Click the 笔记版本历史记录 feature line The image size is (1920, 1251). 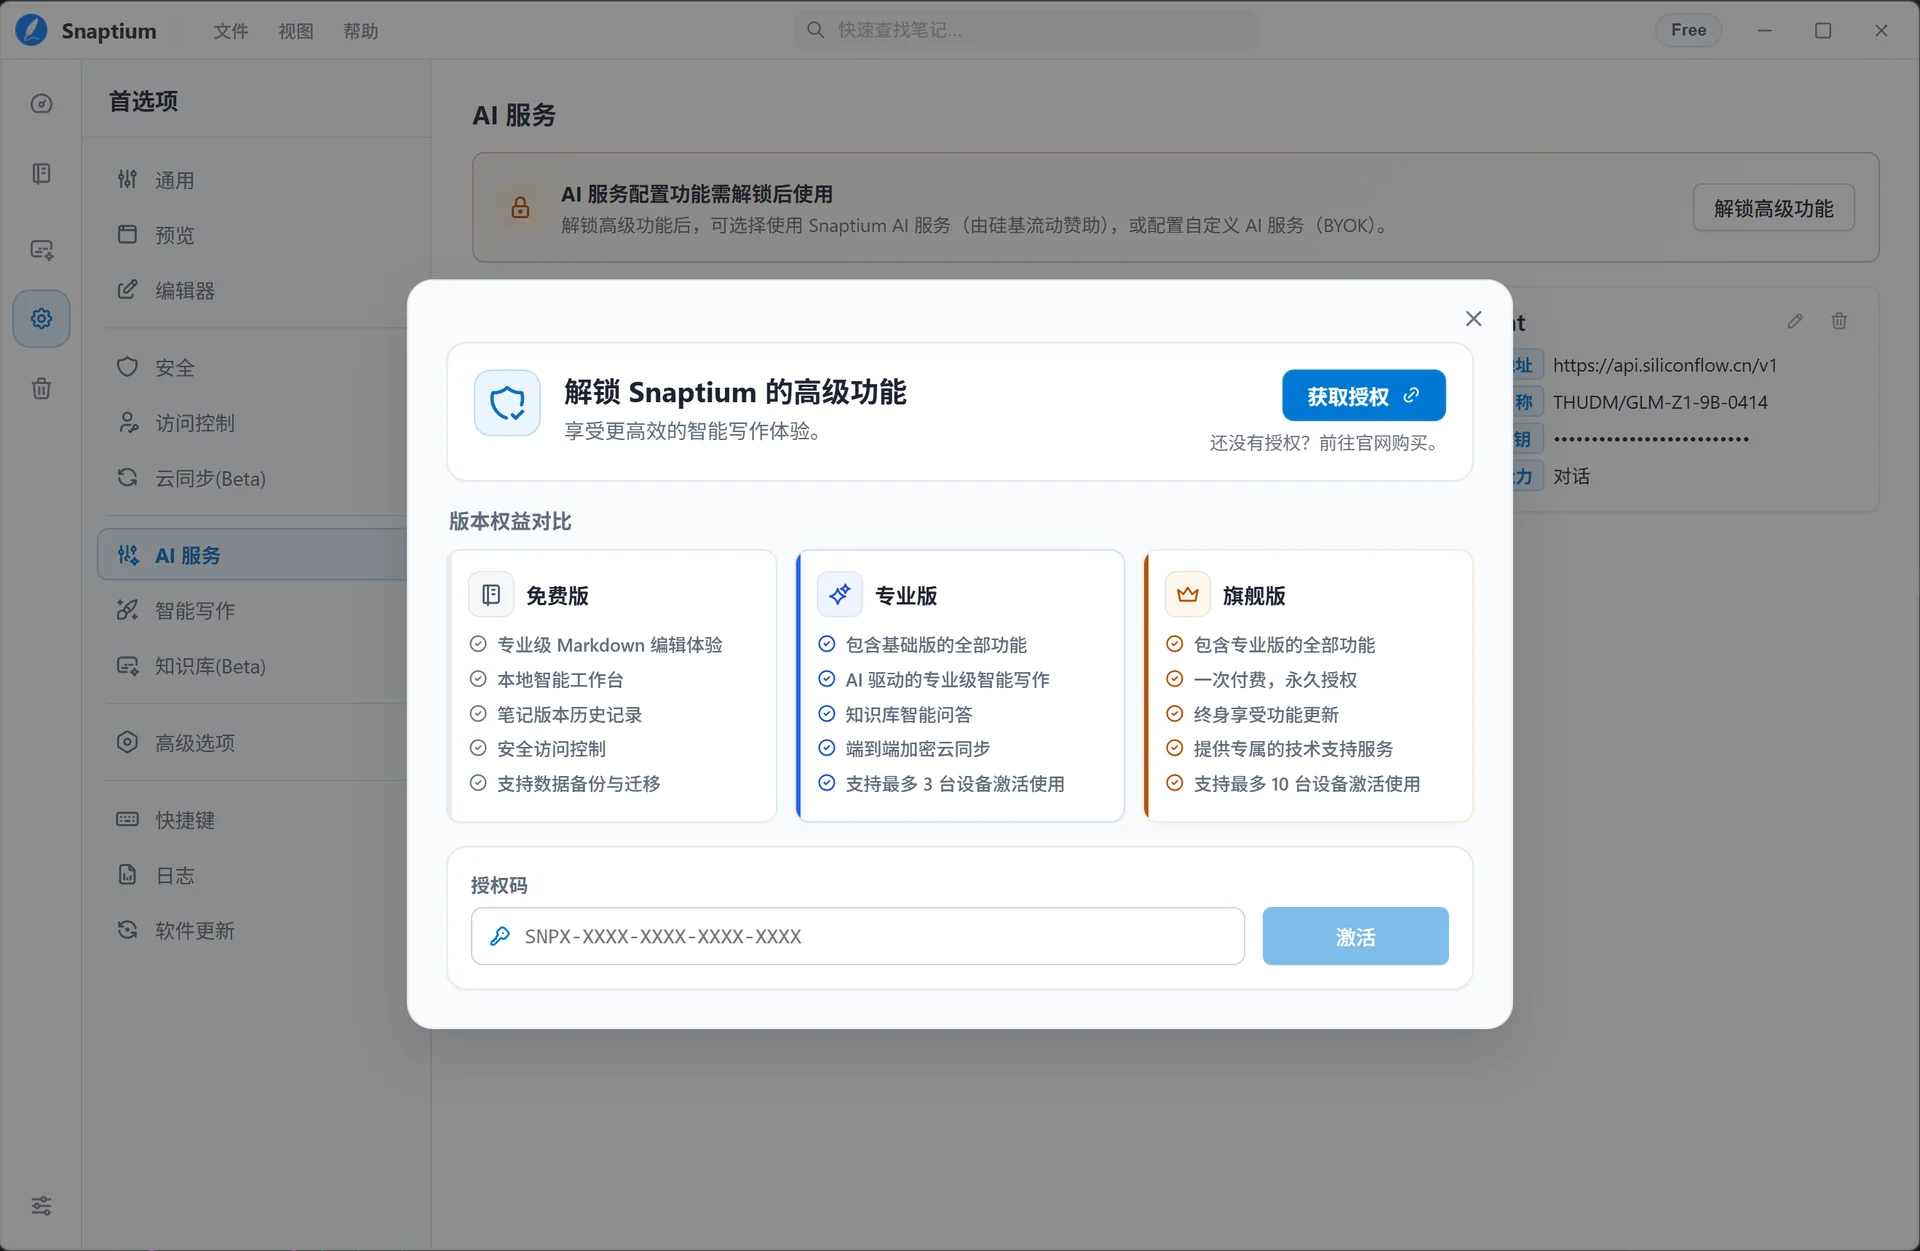click(x=570, y=715)
